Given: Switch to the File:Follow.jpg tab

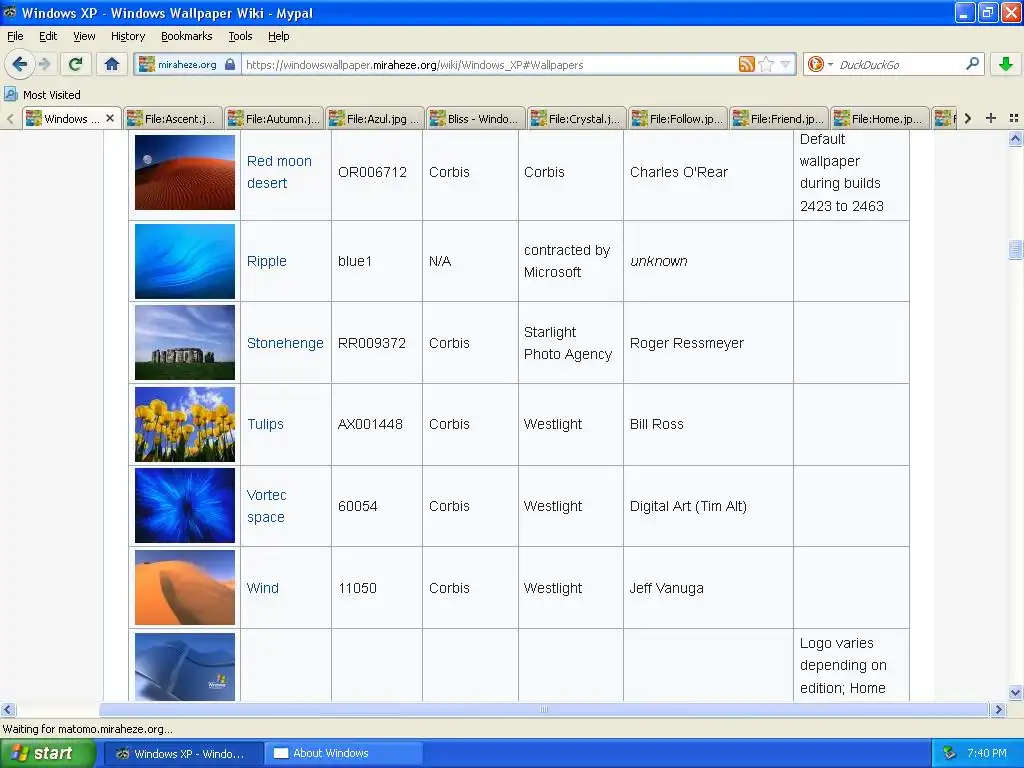Looking at the screenshot, I should [x=679, y=119].
